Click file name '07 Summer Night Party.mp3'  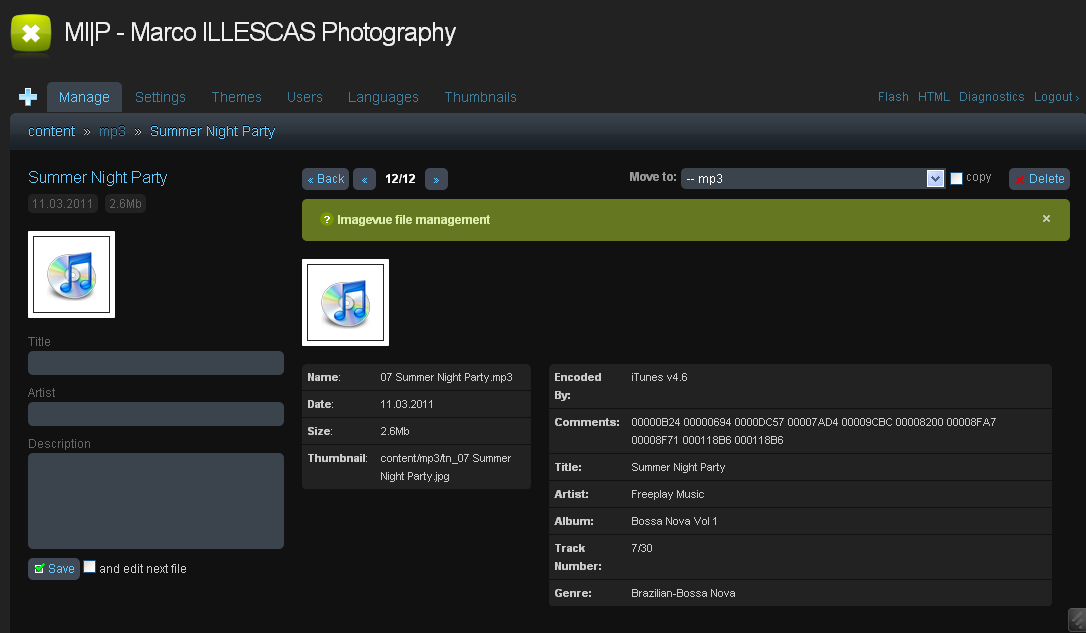pos(446,377)
